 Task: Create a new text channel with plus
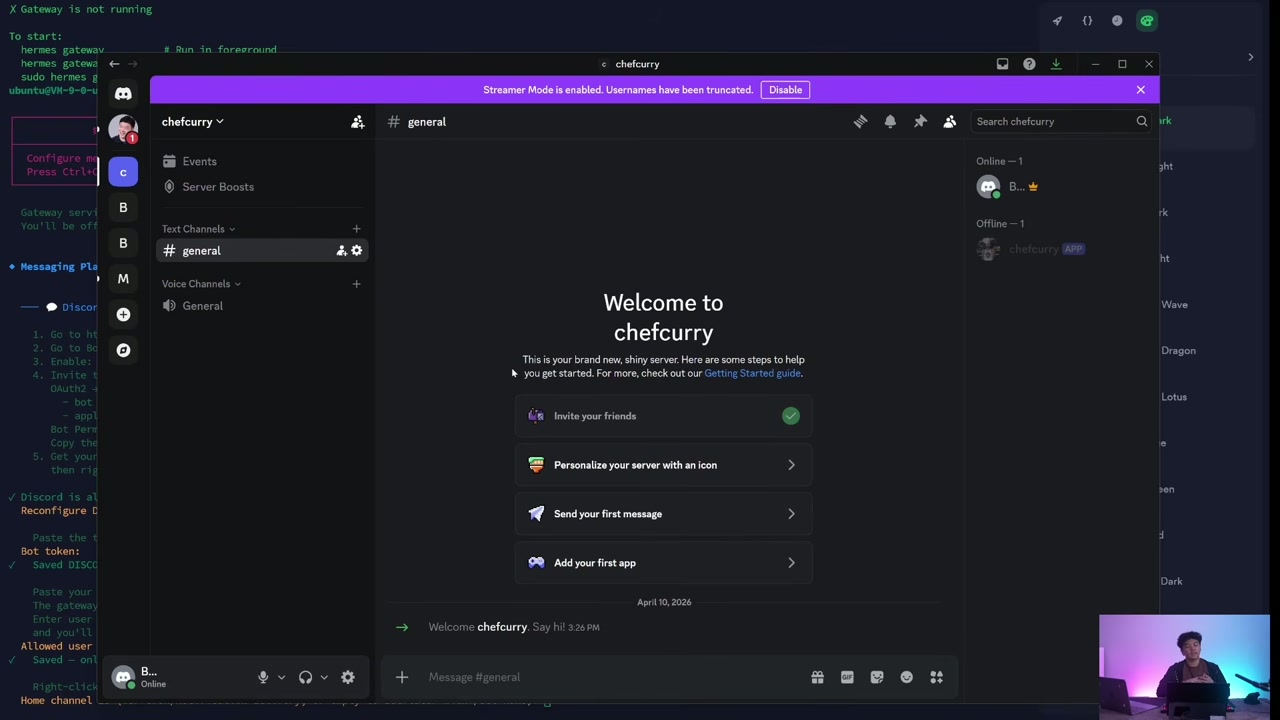(x=356, y=229)
